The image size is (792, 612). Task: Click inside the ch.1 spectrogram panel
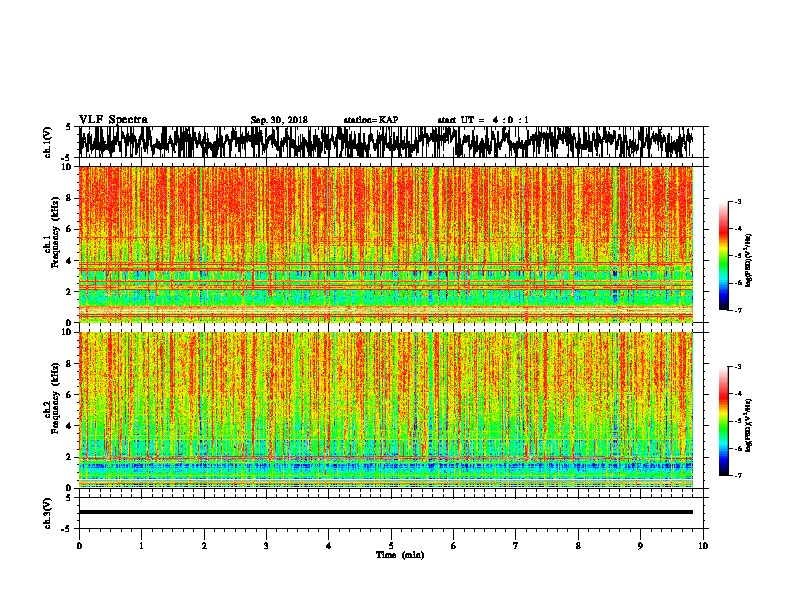(385, 244)
